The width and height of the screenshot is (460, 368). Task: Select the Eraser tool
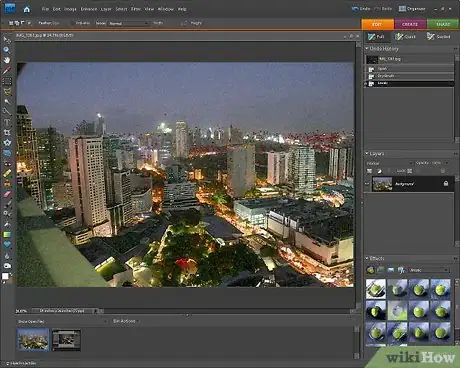(7, 194)
